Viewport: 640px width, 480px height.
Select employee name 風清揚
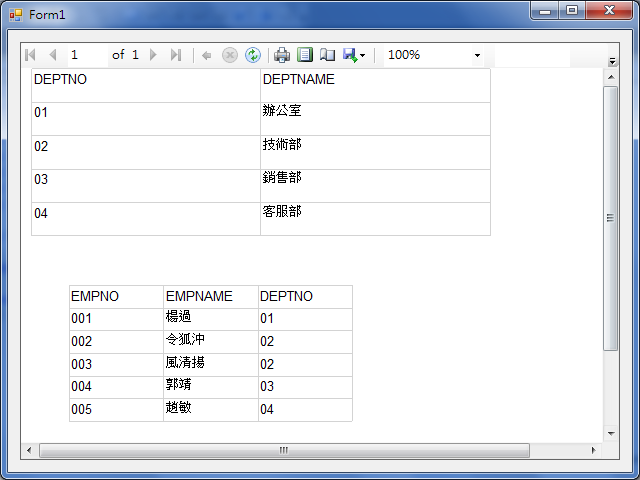point(211,365)
